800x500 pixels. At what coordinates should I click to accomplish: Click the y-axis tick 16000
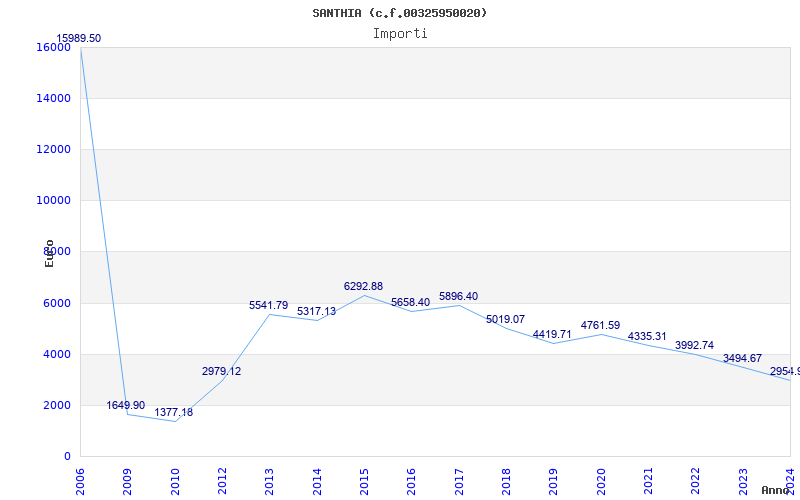(53, 47)
